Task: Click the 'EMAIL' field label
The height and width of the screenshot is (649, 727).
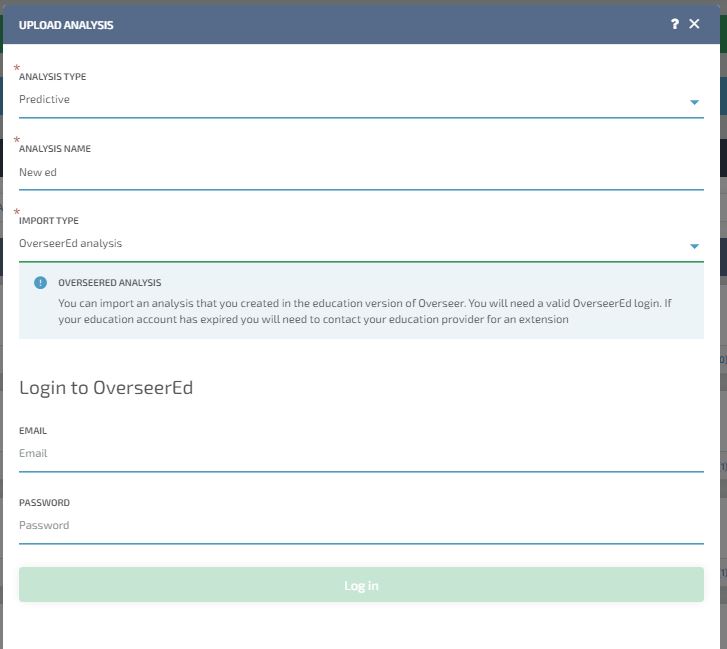Action: [x=33, y=431]
